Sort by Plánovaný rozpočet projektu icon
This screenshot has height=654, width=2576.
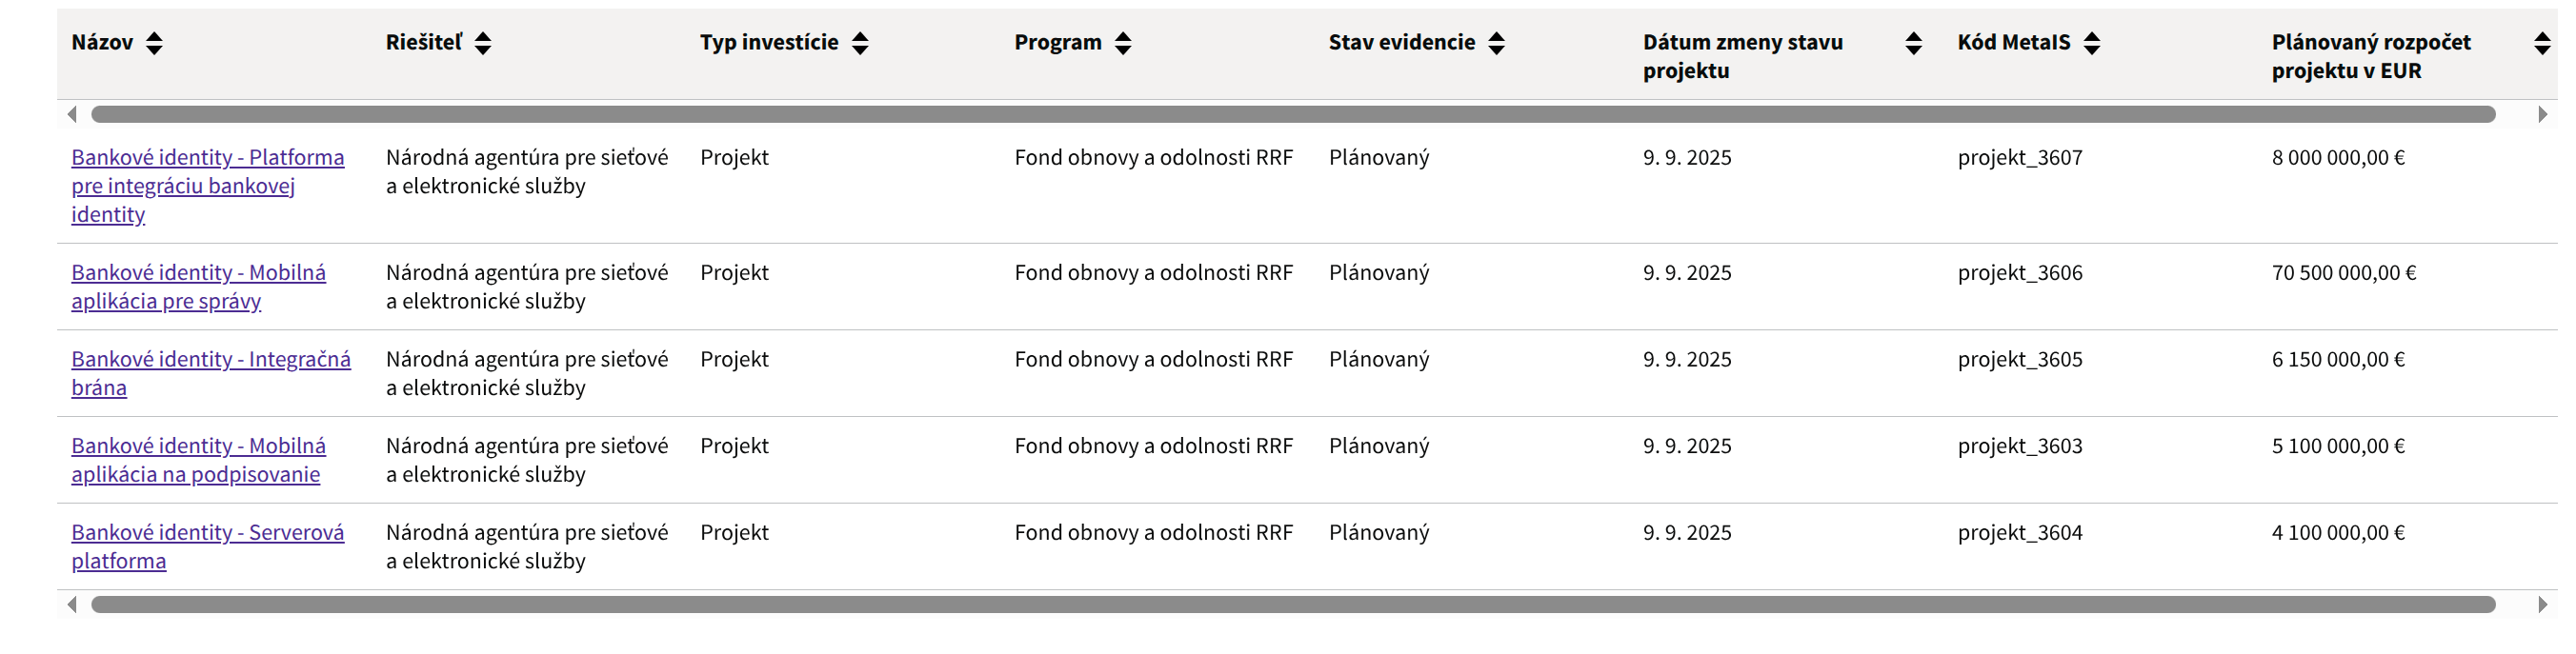[2541, 43]
